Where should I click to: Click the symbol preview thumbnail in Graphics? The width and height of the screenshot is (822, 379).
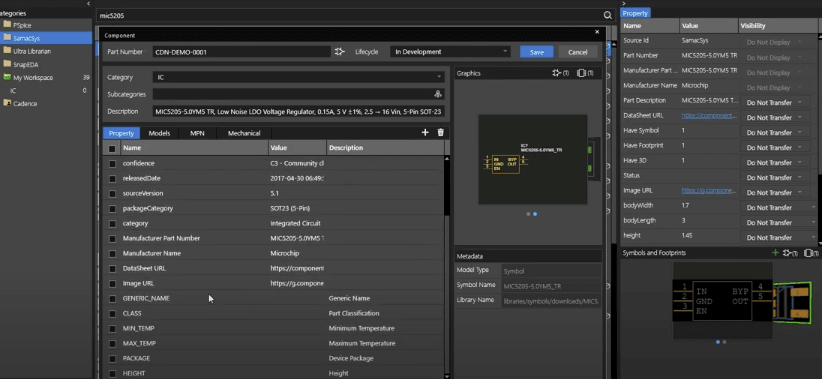532,159
